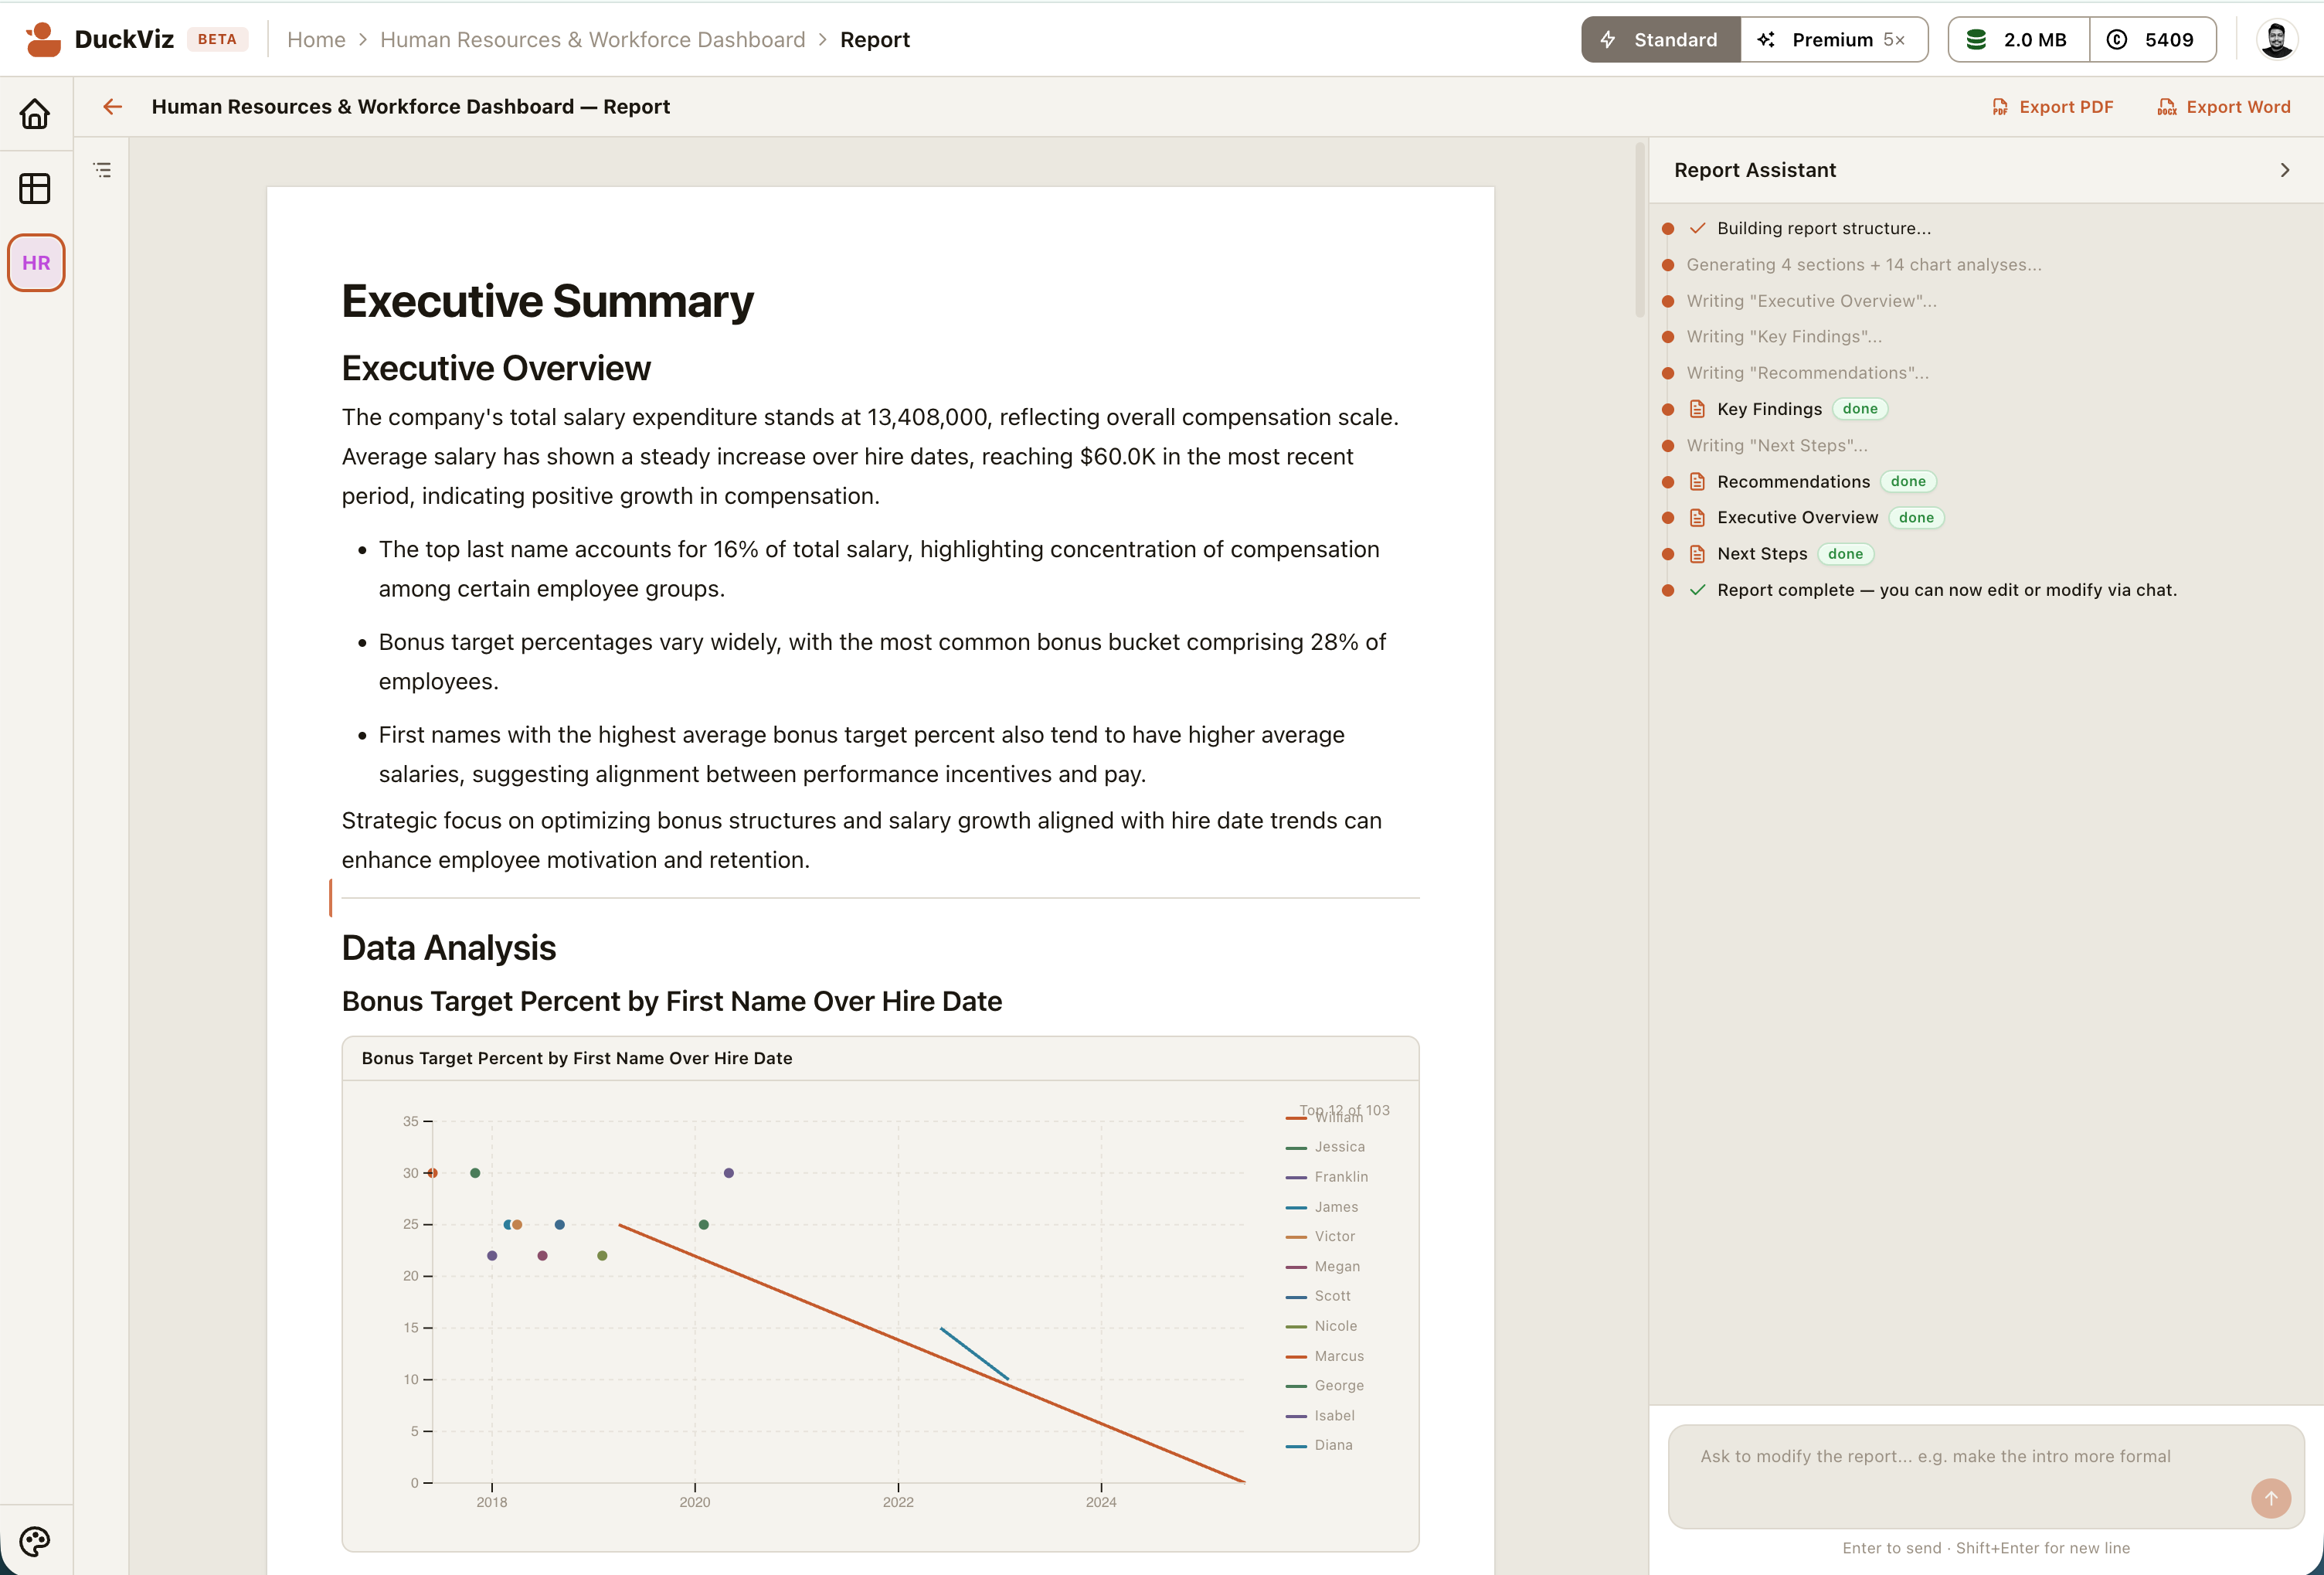The image size is (2324, 1575).
Task: Select the Report breadcrumb
Action: tap(875, 40)
